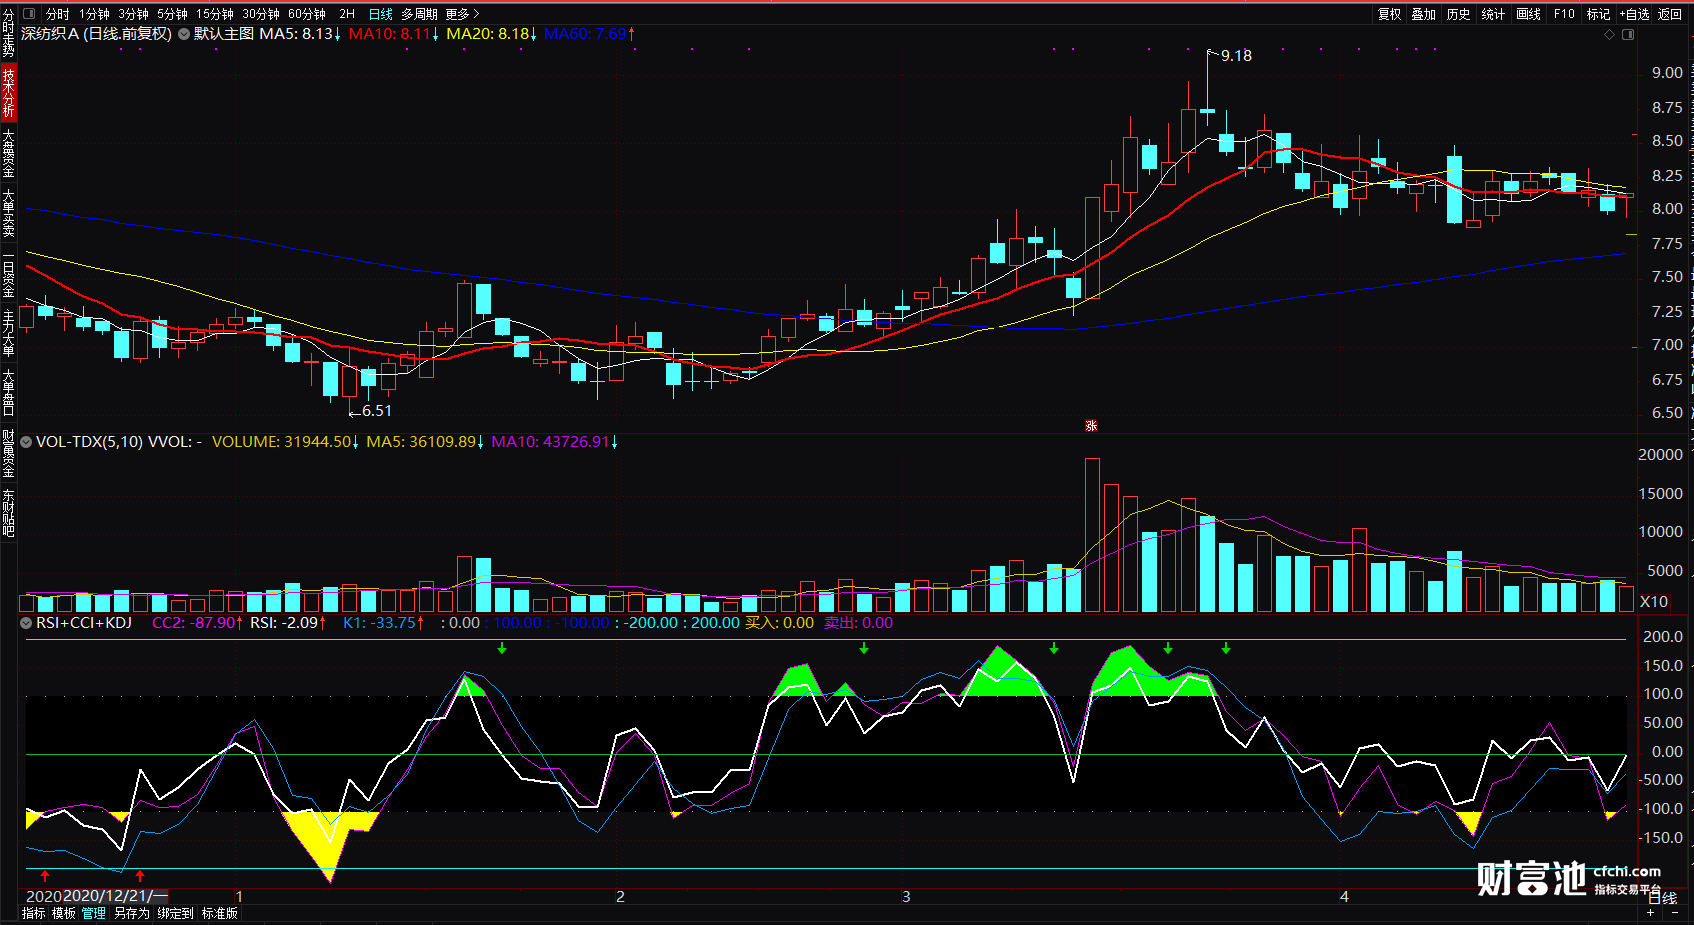Select the 60分钟 period
1694x925 pixels.
click(x=307, y=14)
